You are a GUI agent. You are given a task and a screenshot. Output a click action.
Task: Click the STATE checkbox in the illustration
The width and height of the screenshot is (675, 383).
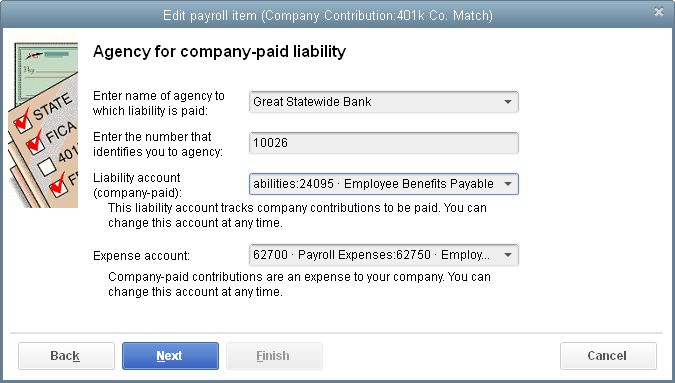(23, 123)
